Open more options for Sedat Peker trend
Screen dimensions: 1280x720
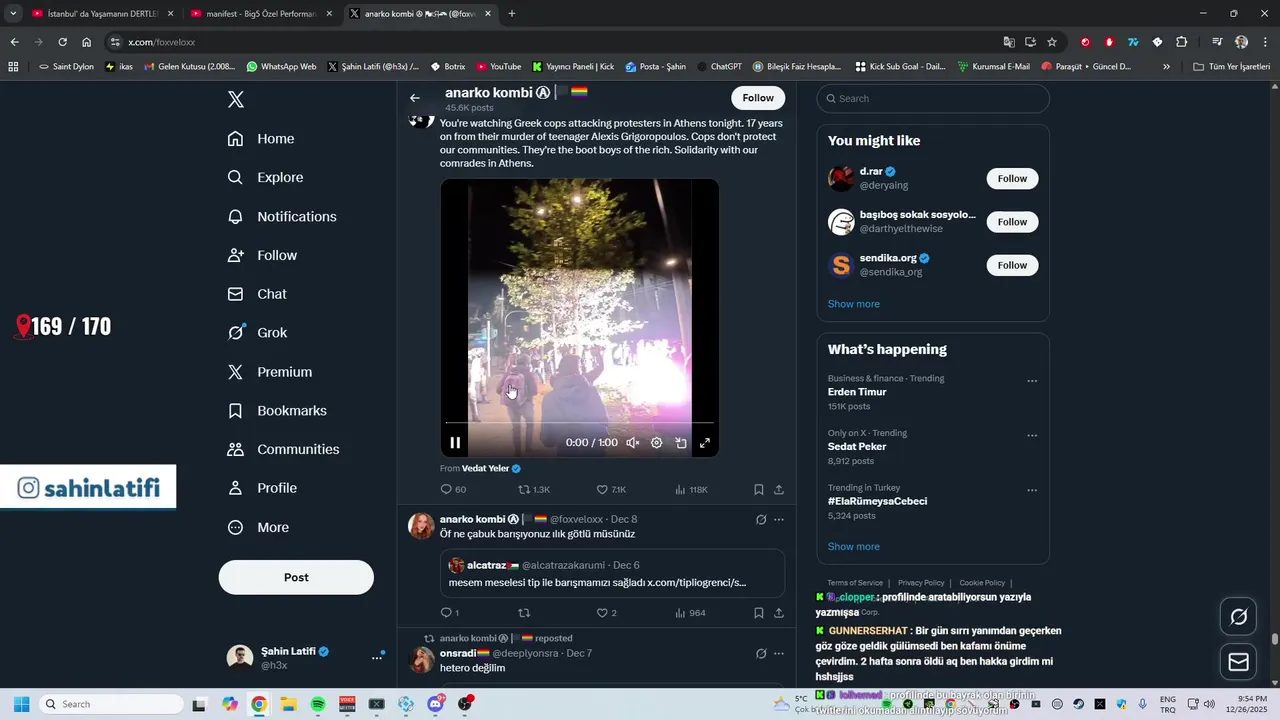click(1032, 436)
